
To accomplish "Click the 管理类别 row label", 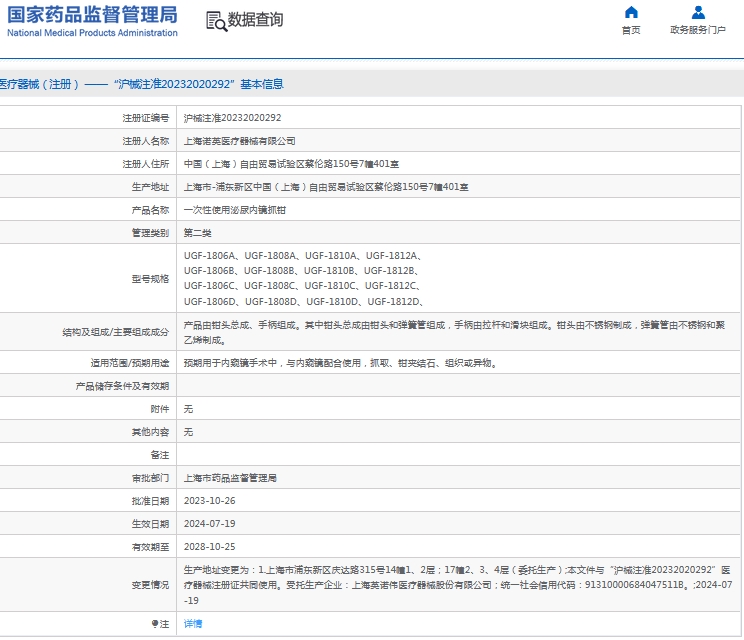I will [x=150, y=233].
